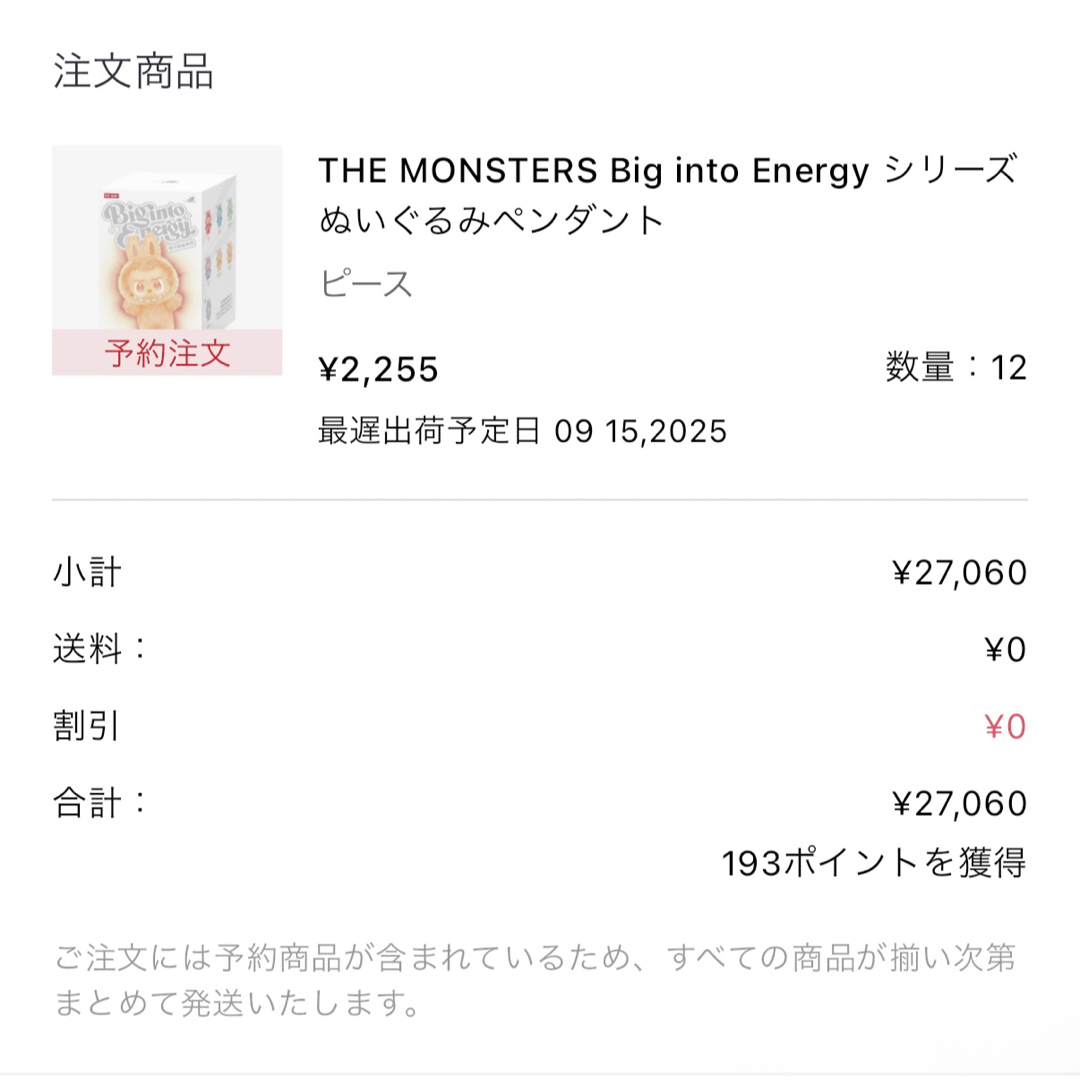
Task: Tap the red 予約注文 pre-order badge
Action: pos(167,353)
